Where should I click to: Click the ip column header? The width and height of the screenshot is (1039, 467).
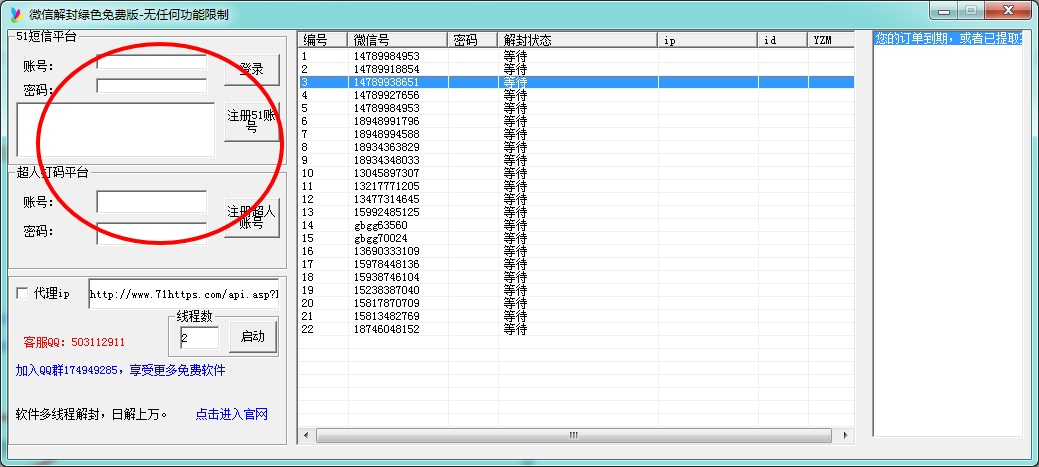[708, 40]
